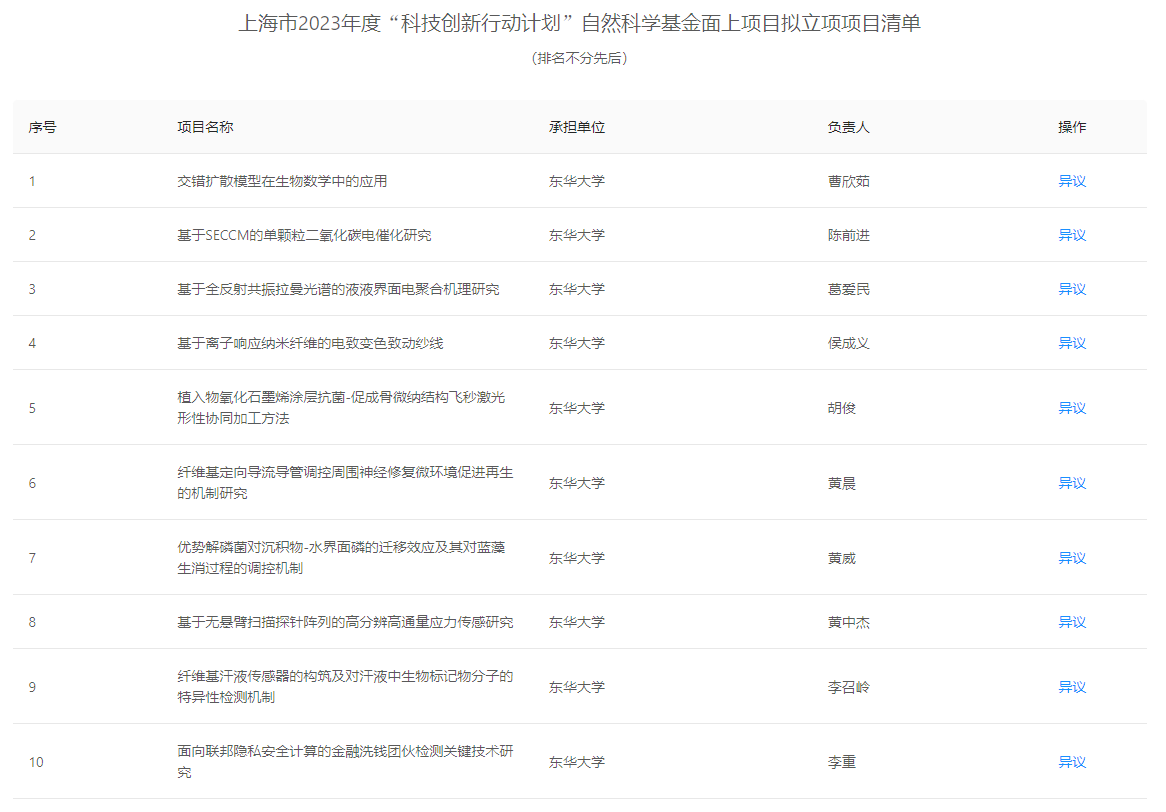Image resolution: width=1166 pixels, height=812 pixels.
Task: Click 东华大学 in row 10 (李重)
Action: pos(577,762)
